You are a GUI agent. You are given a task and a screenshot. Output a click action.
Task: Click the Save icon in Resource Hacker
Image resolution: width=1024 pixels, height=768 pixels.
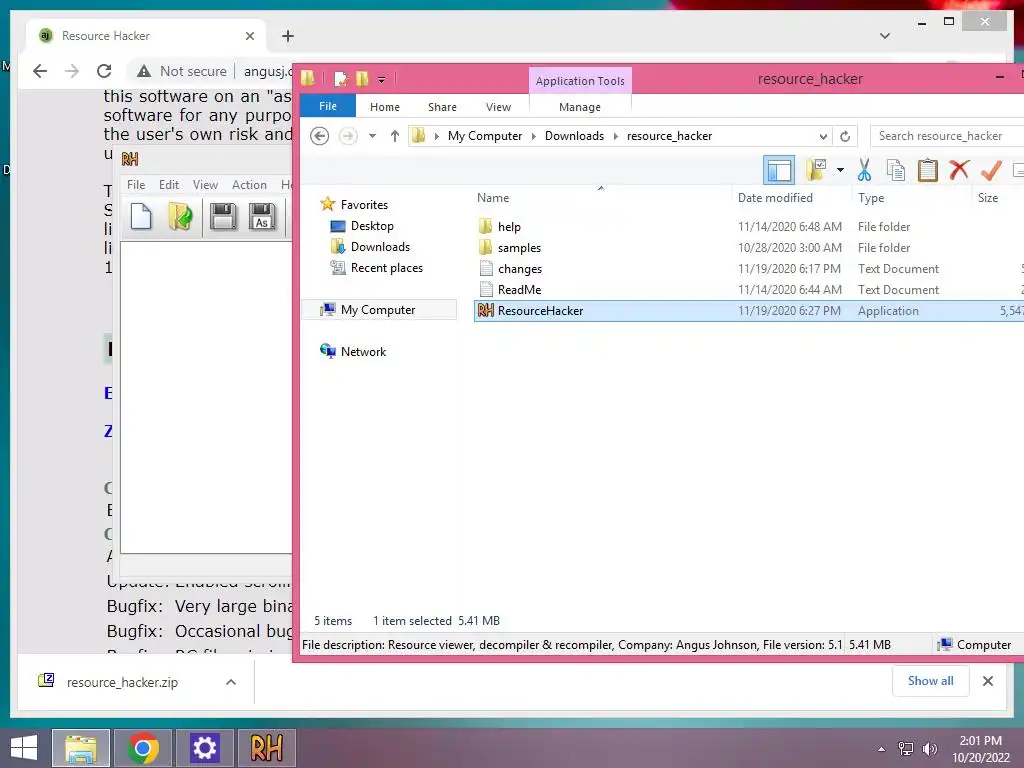(x=223, y=216)
